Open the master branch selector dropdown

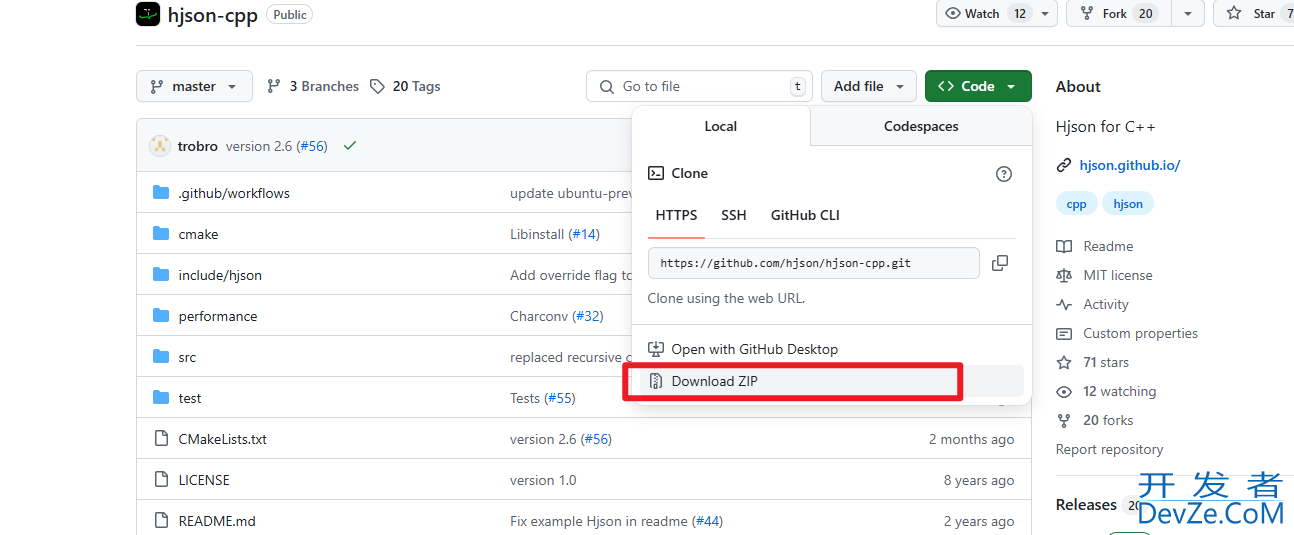coord(194,86)
